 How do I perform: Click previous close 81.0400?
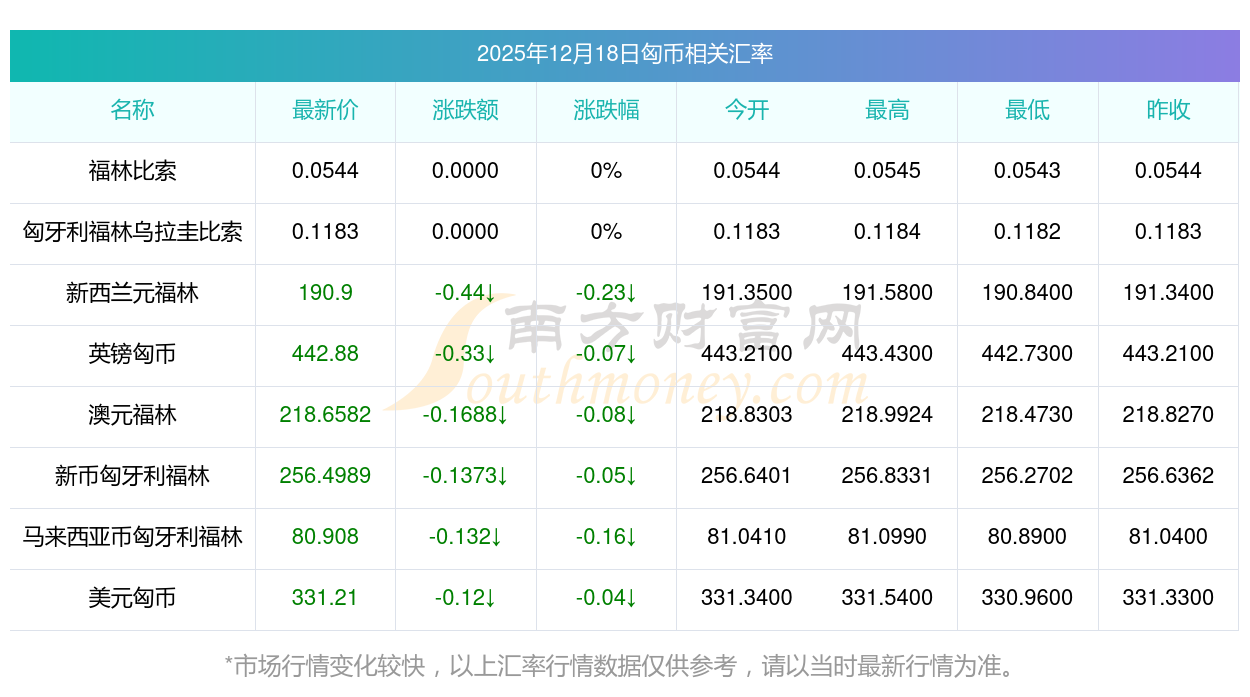tap(1168, 537)
